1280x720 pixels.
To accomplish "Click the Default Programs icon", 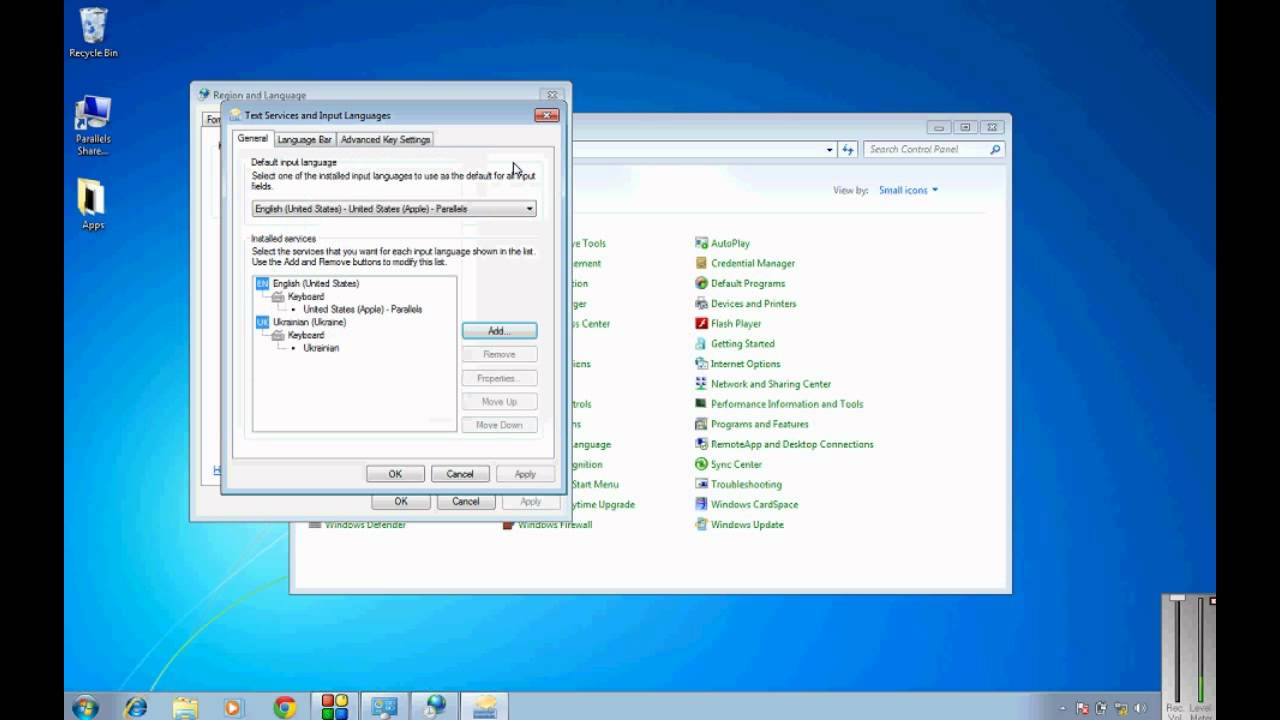I will pyautogui.click(x=701, y=283).
